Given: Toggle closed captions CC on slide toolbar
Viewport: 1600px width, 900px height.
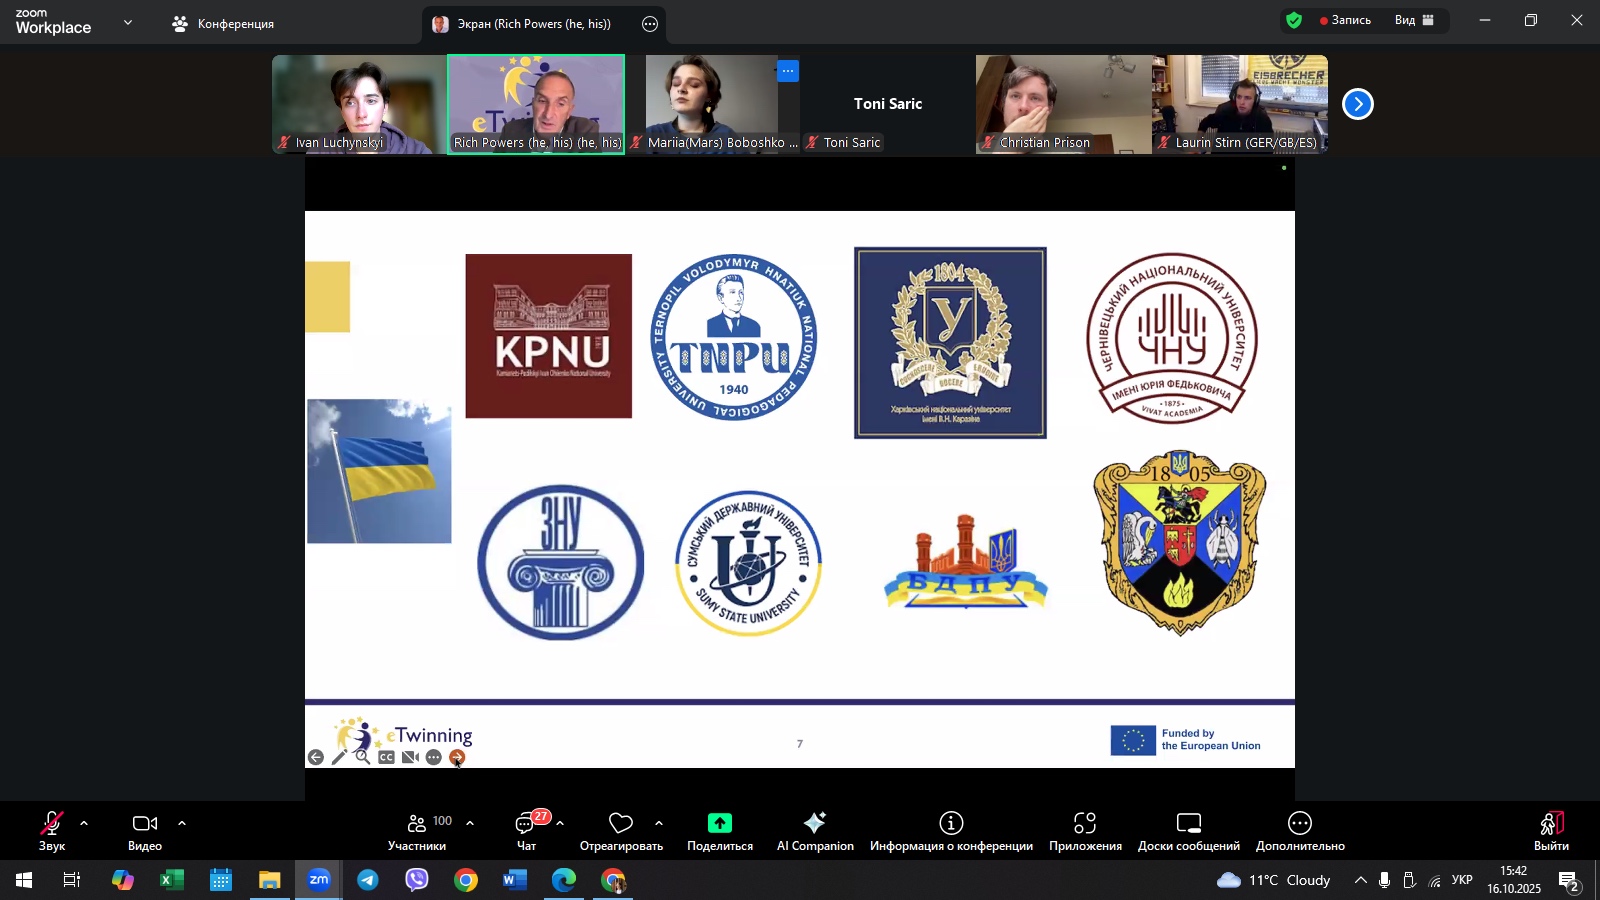Looking at the screenshot, I should [386, 758].
